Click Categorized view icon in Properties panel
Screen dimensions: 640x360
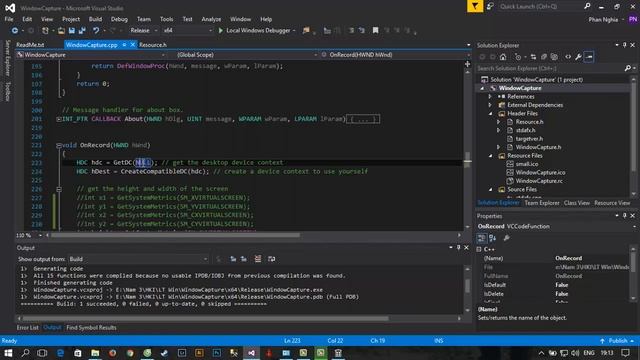point(482,238)
